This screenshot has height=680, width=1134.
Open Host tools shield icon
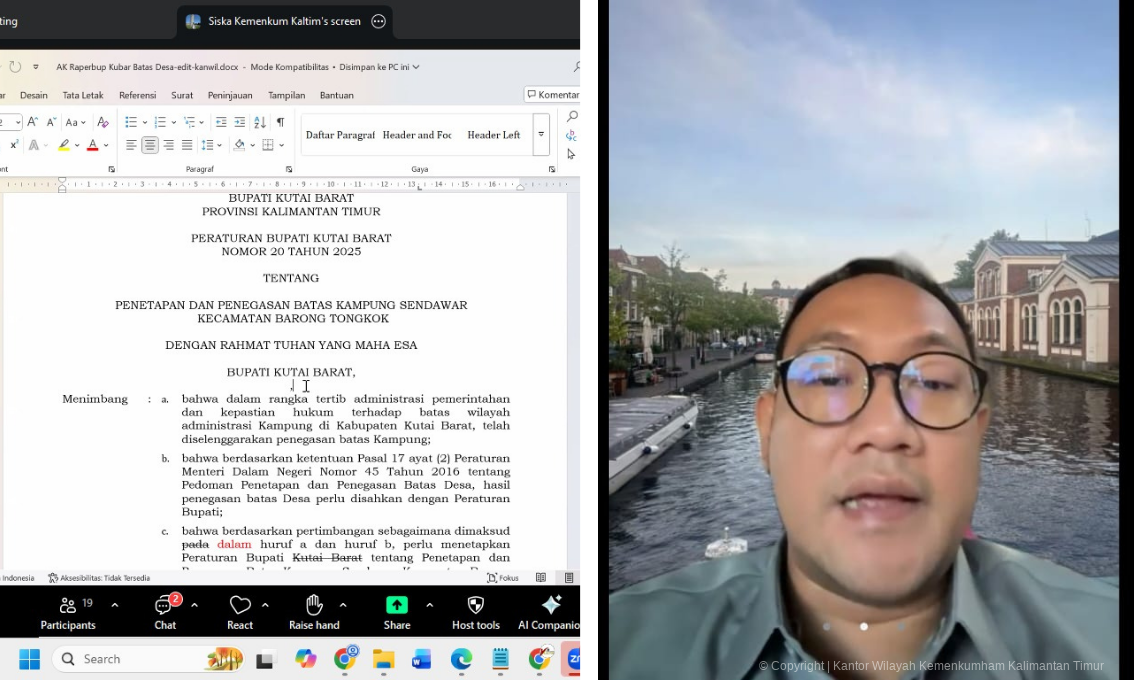[x=475, y=611]
